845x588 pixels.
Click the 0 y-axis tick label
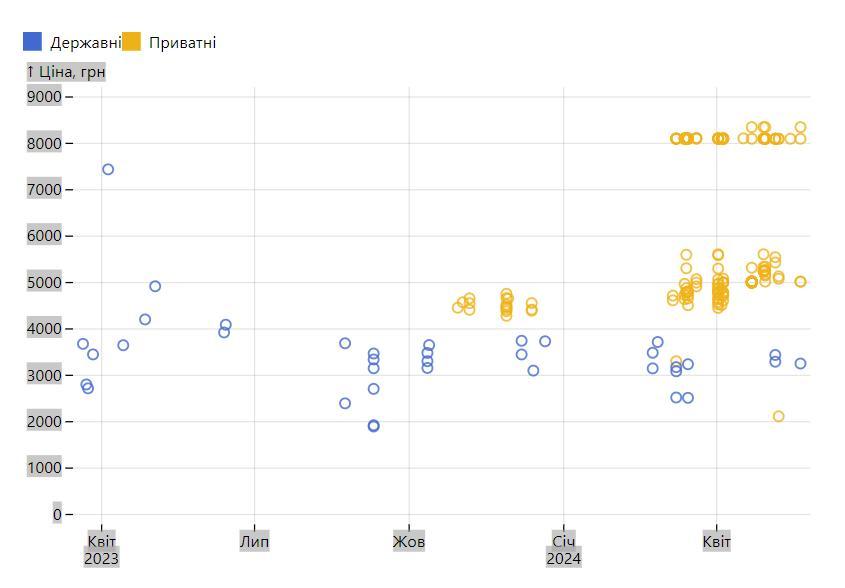pos(57,515)
